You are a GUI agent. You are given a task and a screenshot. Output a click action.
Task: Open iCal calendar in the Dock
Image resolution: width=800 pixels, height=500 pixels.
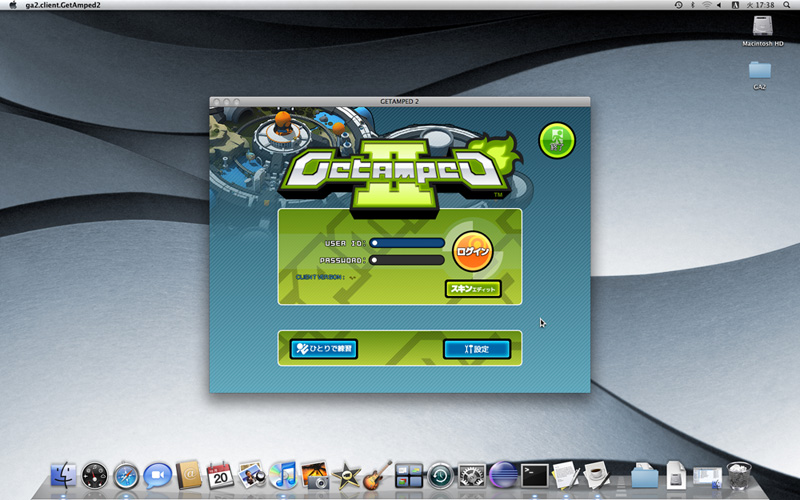[220, 476]
